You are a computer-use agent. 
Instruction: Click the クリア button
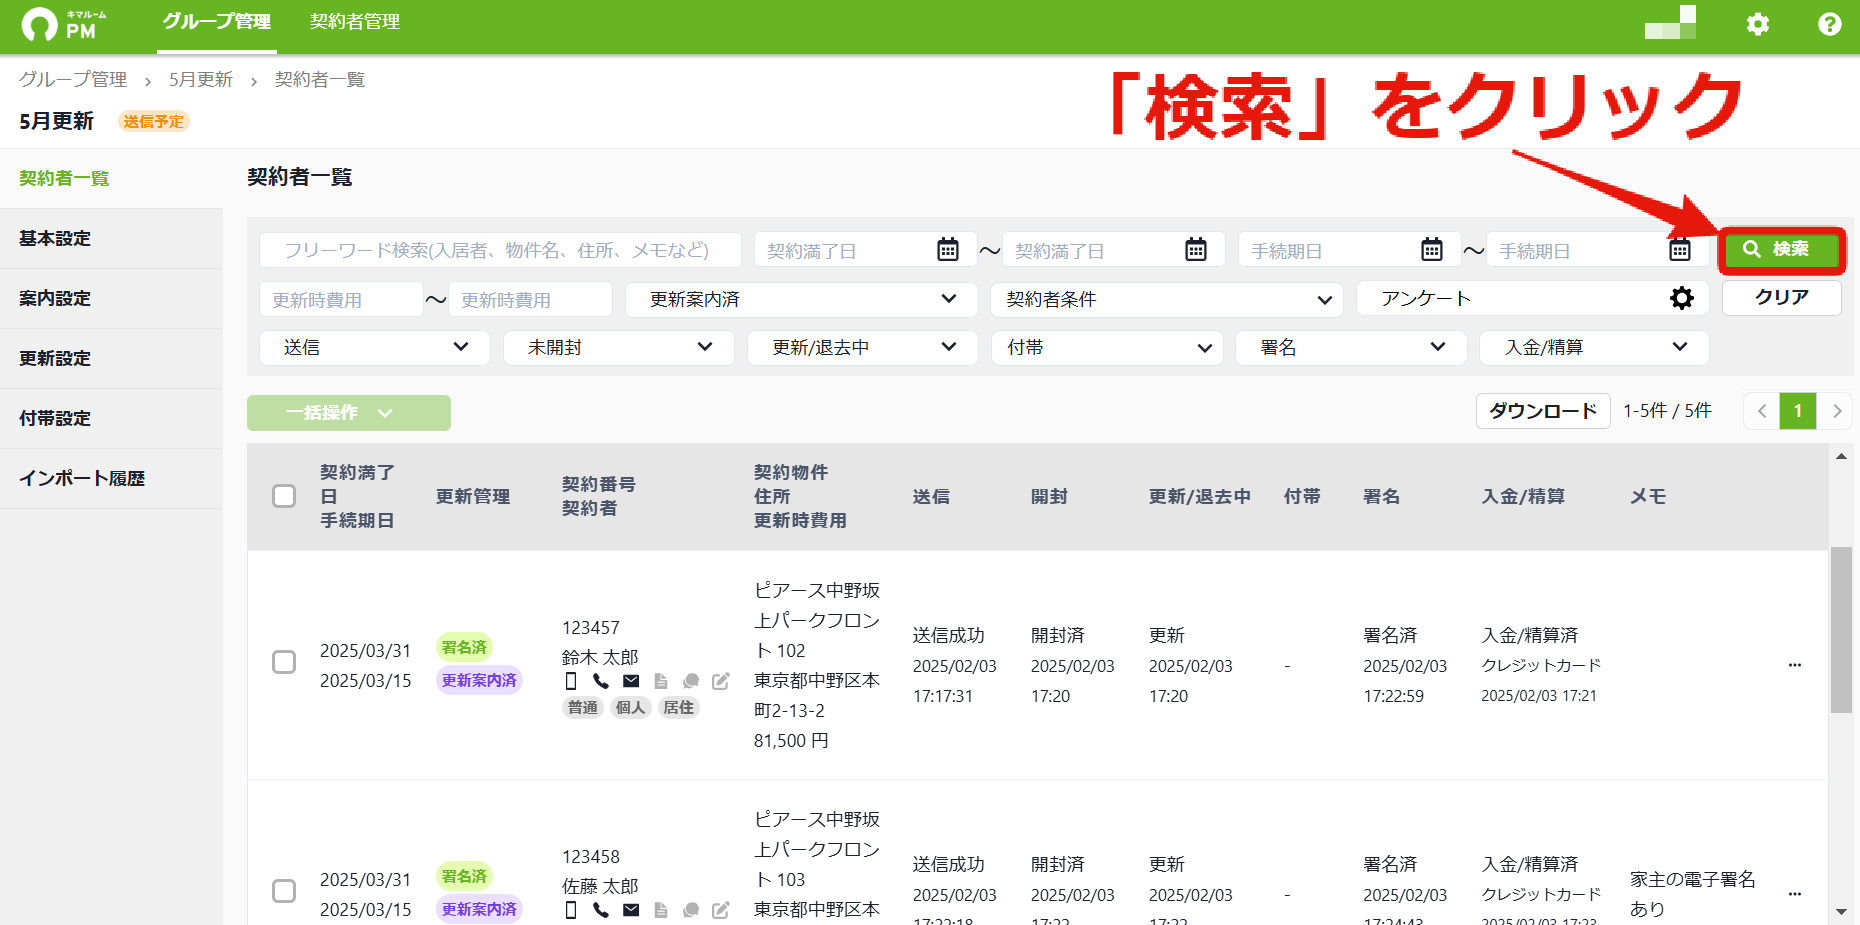(x=1781, y=298)
